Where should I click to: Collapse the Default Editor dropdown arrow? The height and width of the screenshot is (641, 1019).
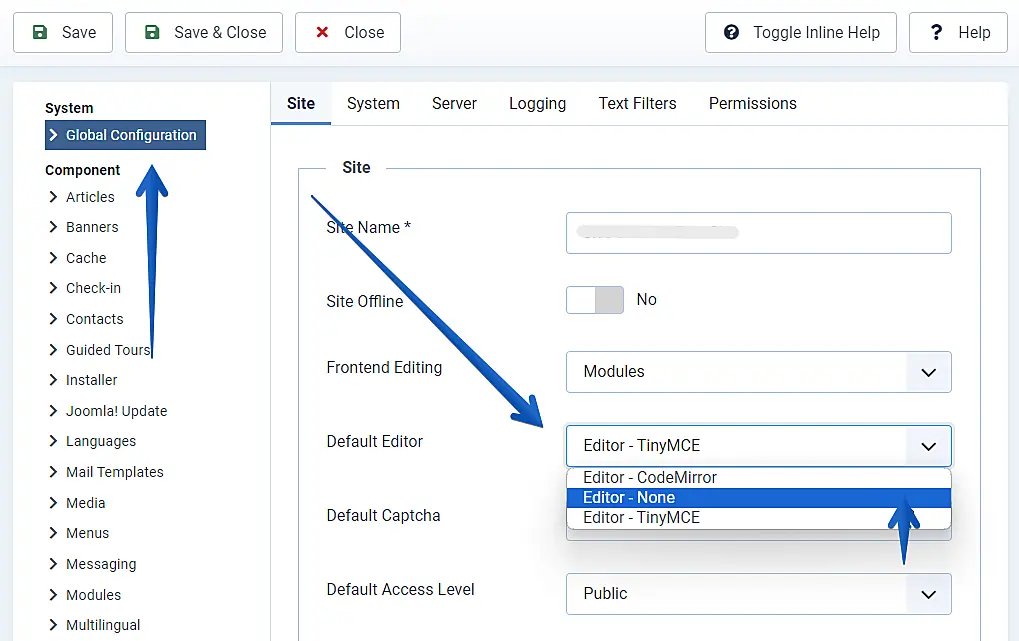pyautogui.click(x=928, y=446)
